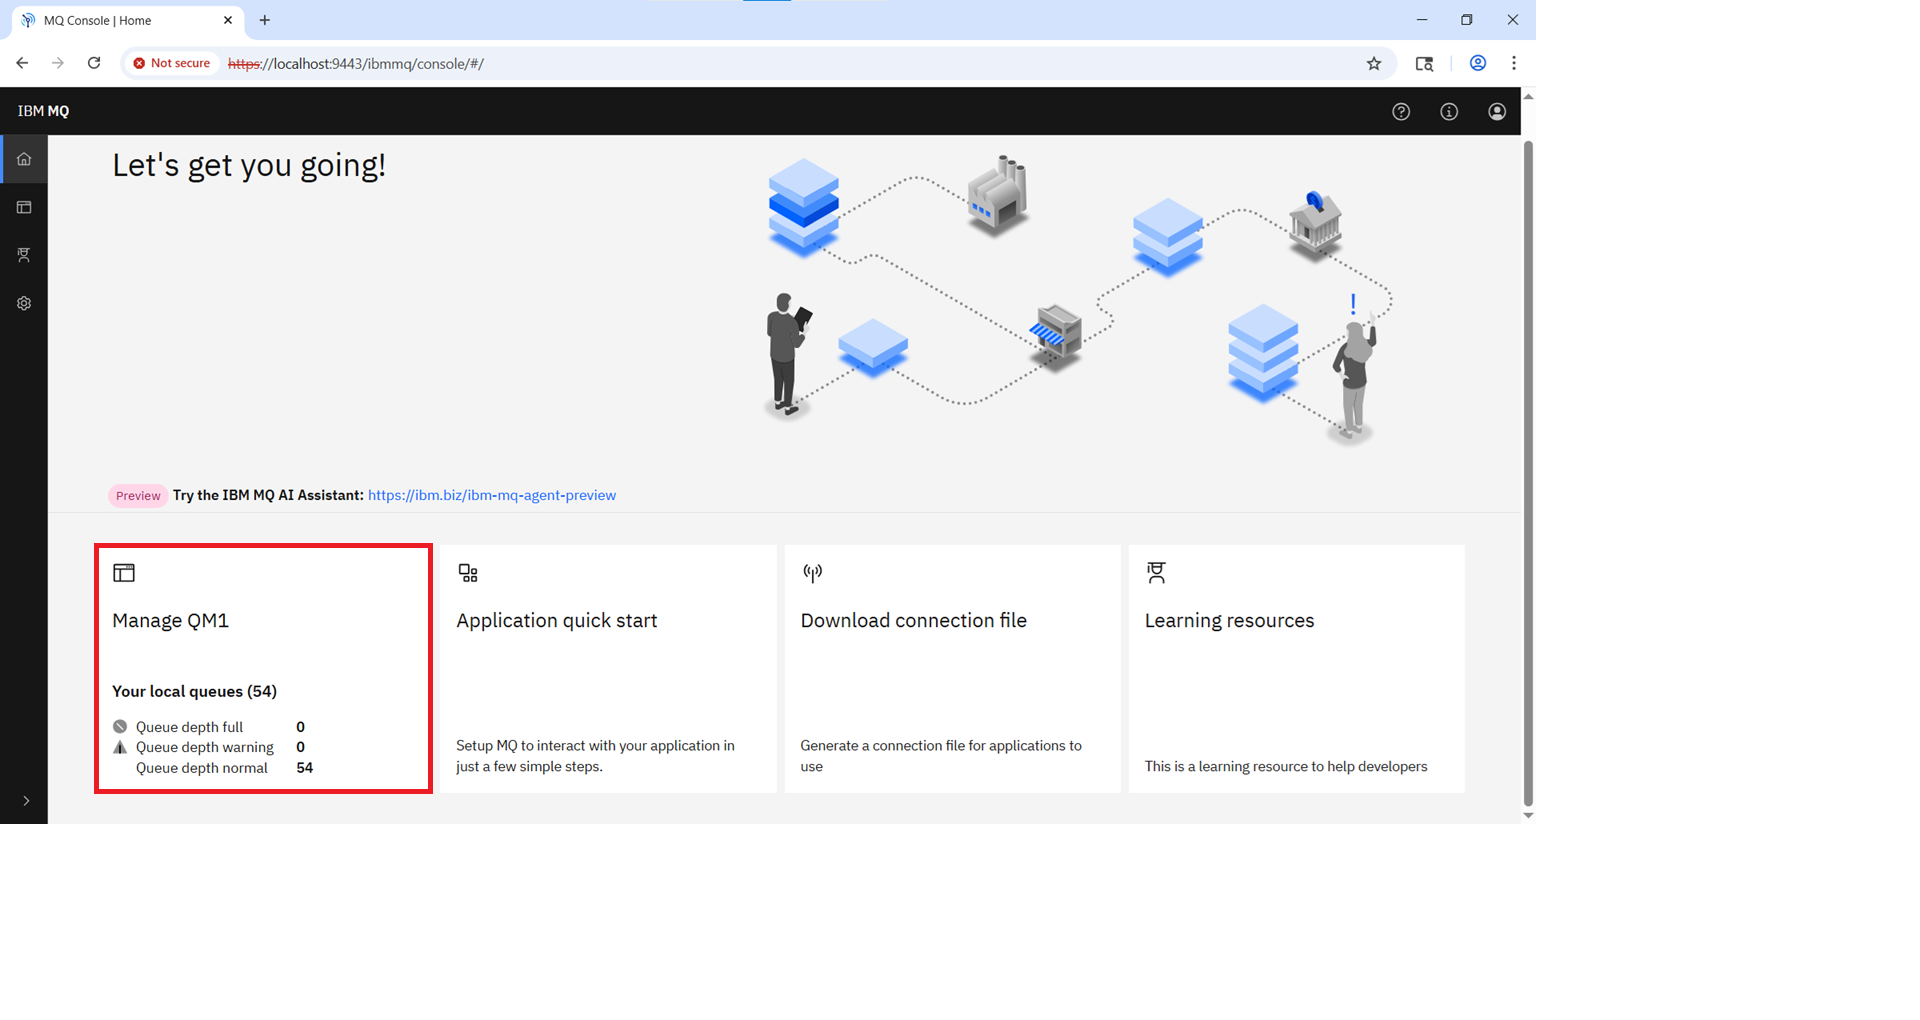Open the help question-mark icon
Screen dimensions: 1920x1020
point(1401,112)
